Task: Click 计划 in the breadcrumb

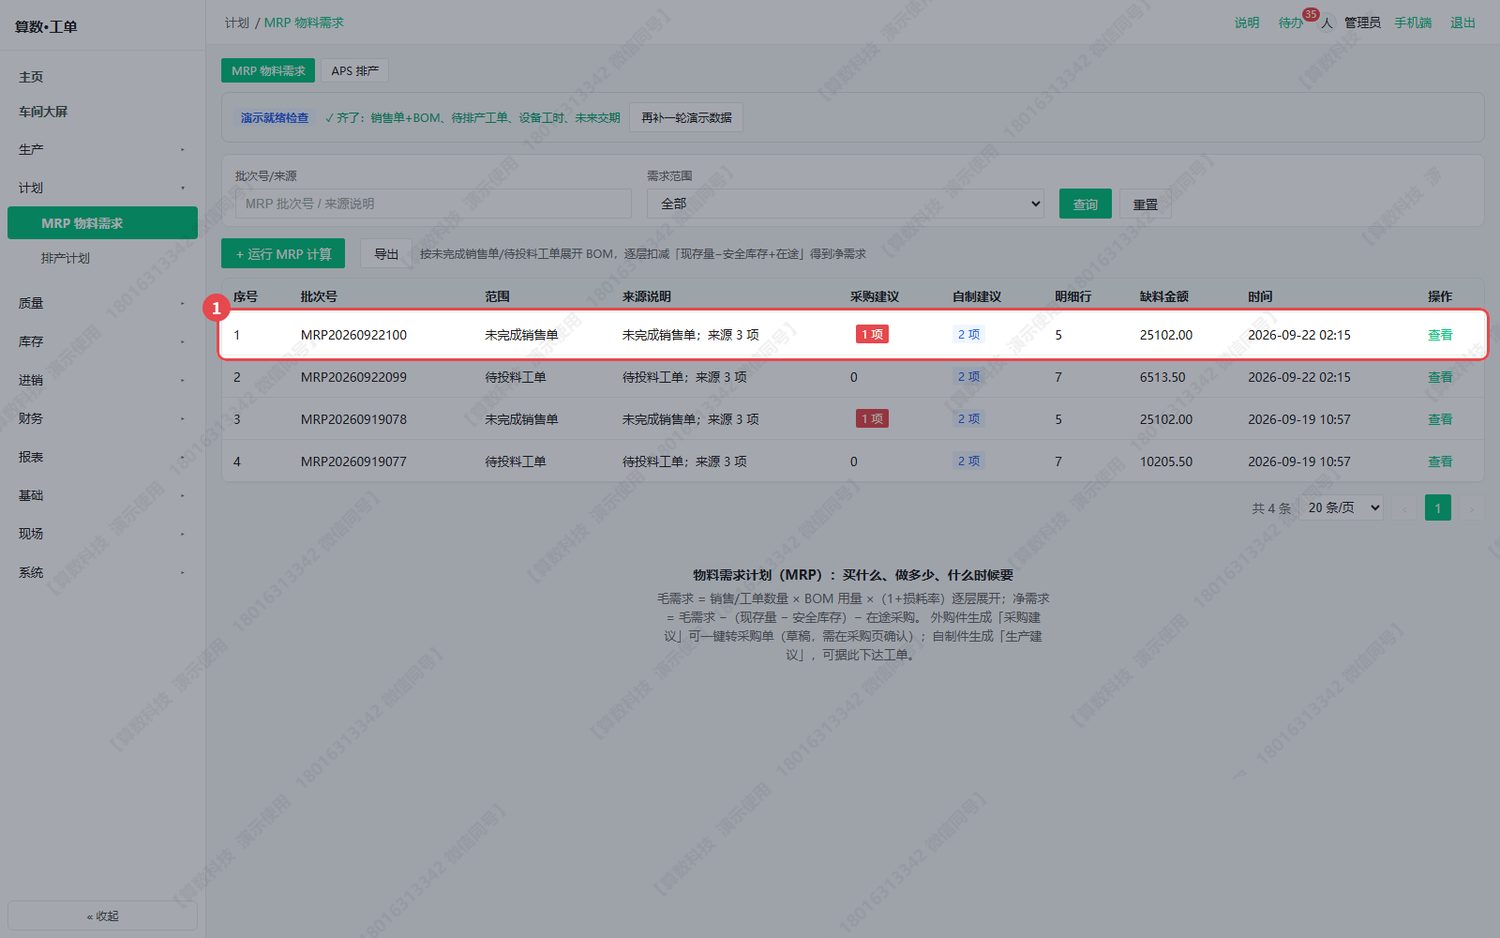Action: click(237, 23)
